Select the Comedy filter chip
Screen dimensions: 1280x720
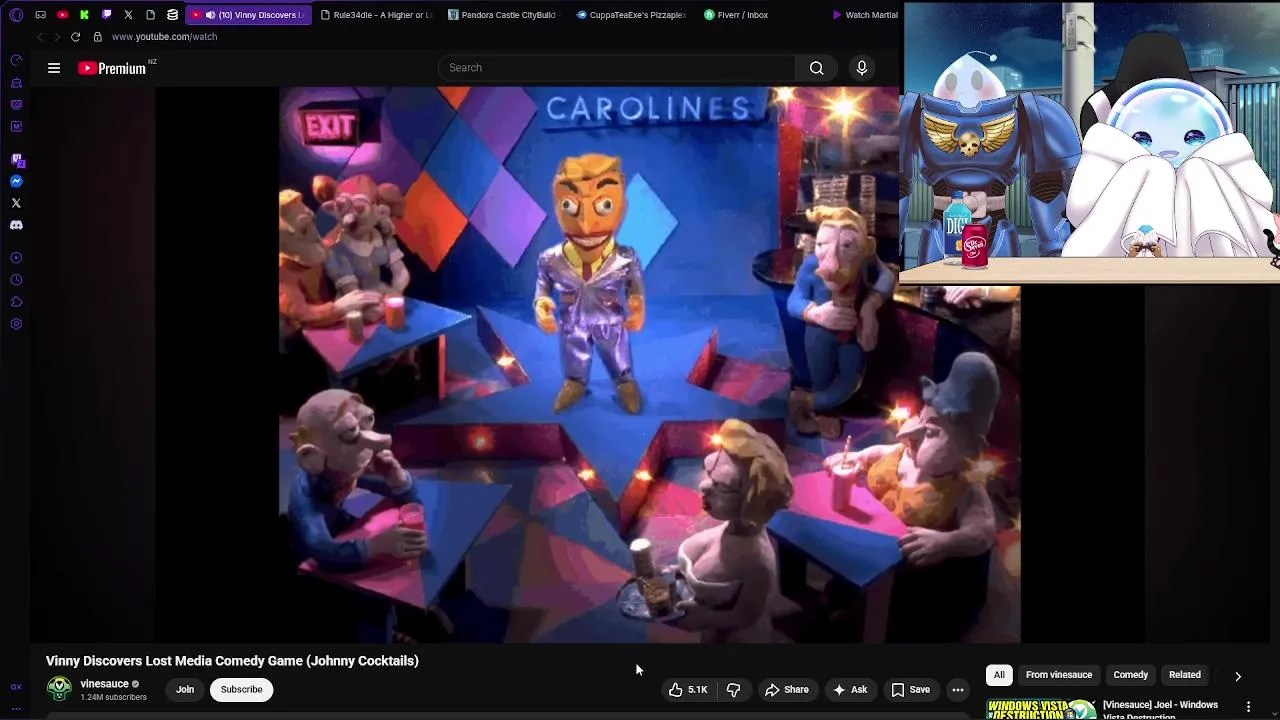click(1131, 675)
